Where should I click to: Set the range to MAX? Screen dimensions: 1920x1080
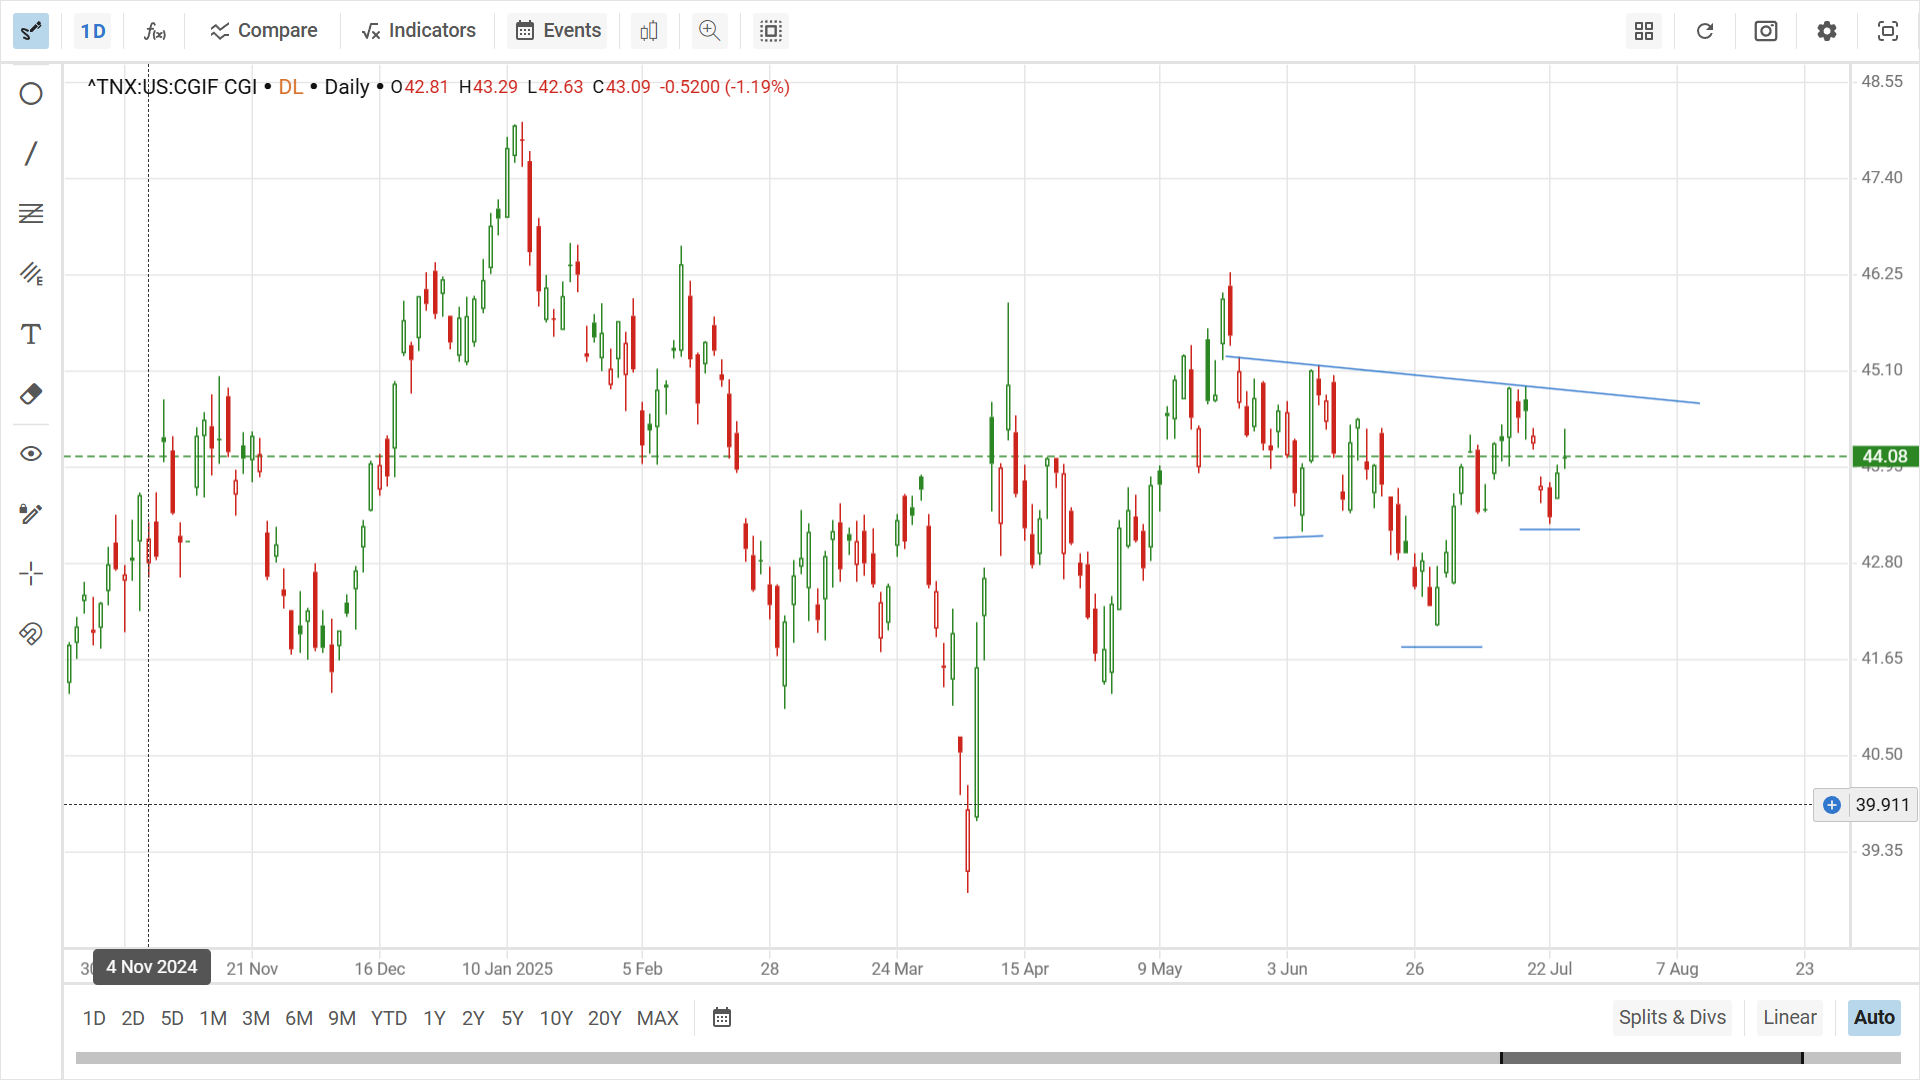point(658,1018)
